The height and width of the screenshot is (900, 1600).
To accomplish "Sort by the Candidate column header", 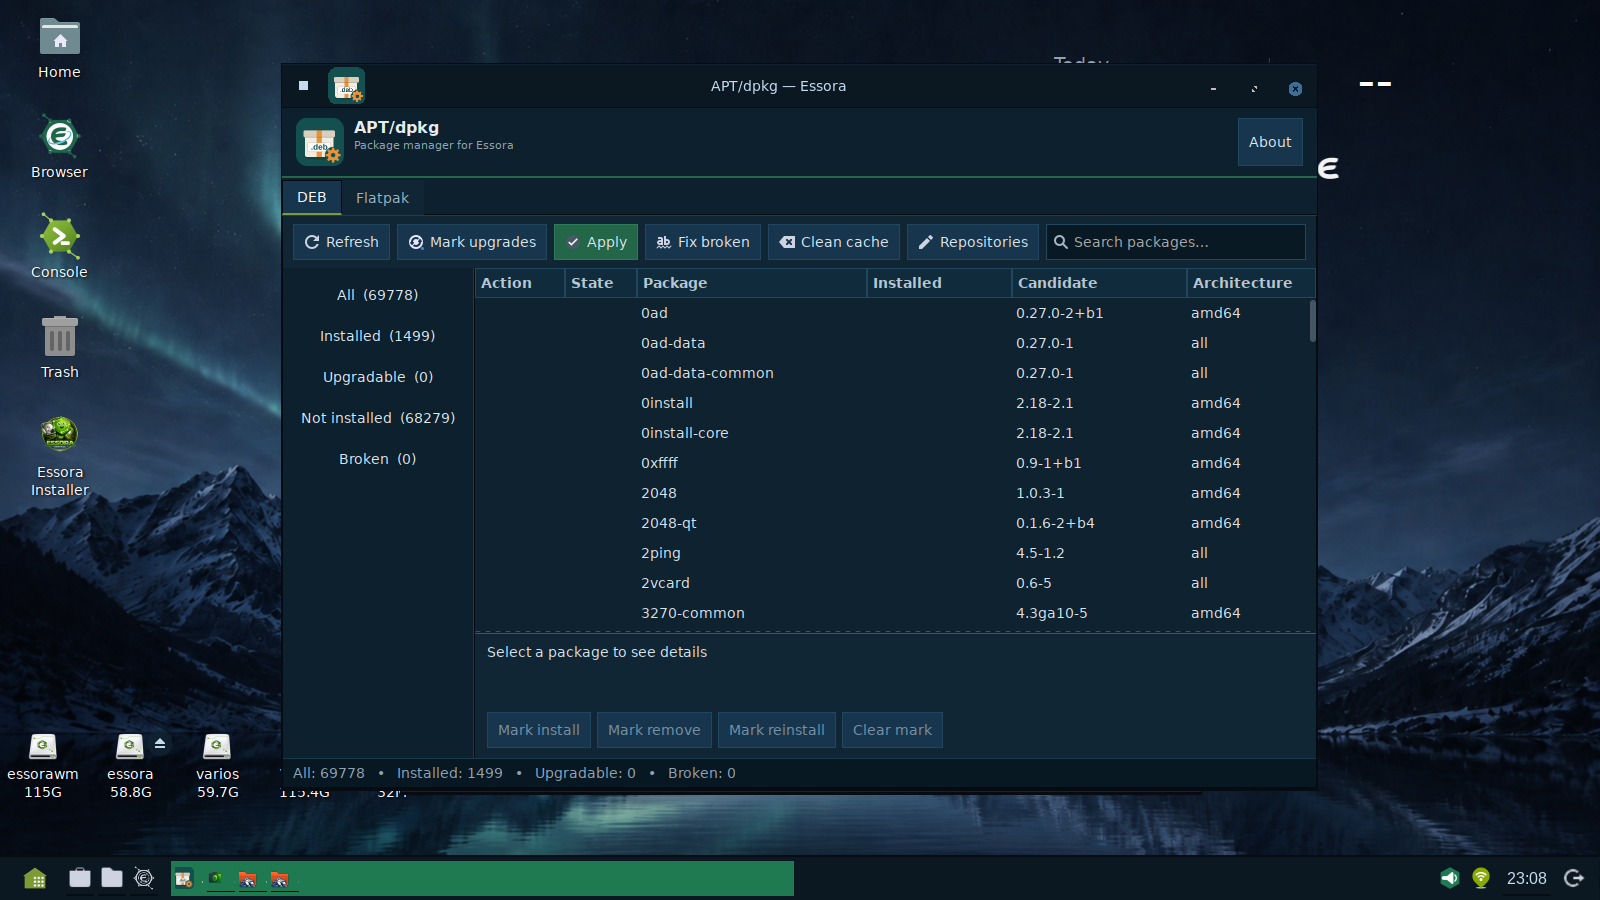I will (1099, 283).
